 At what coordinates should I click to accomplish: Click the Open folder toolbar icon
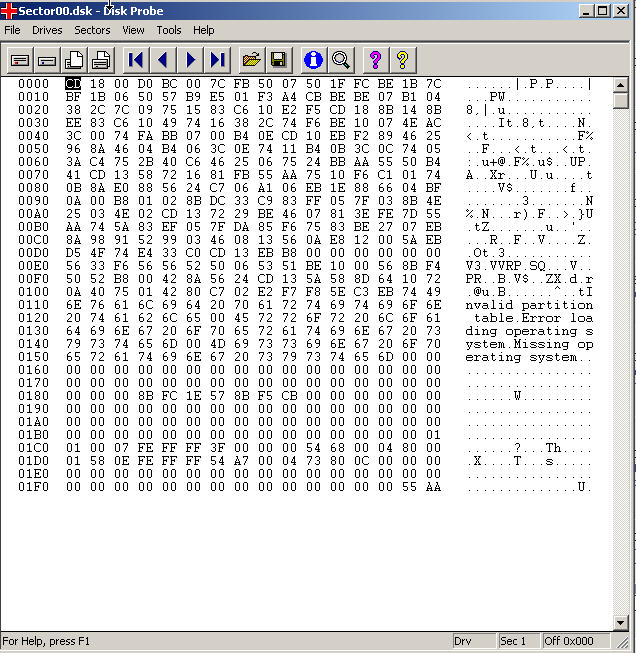tap(252, 60)
